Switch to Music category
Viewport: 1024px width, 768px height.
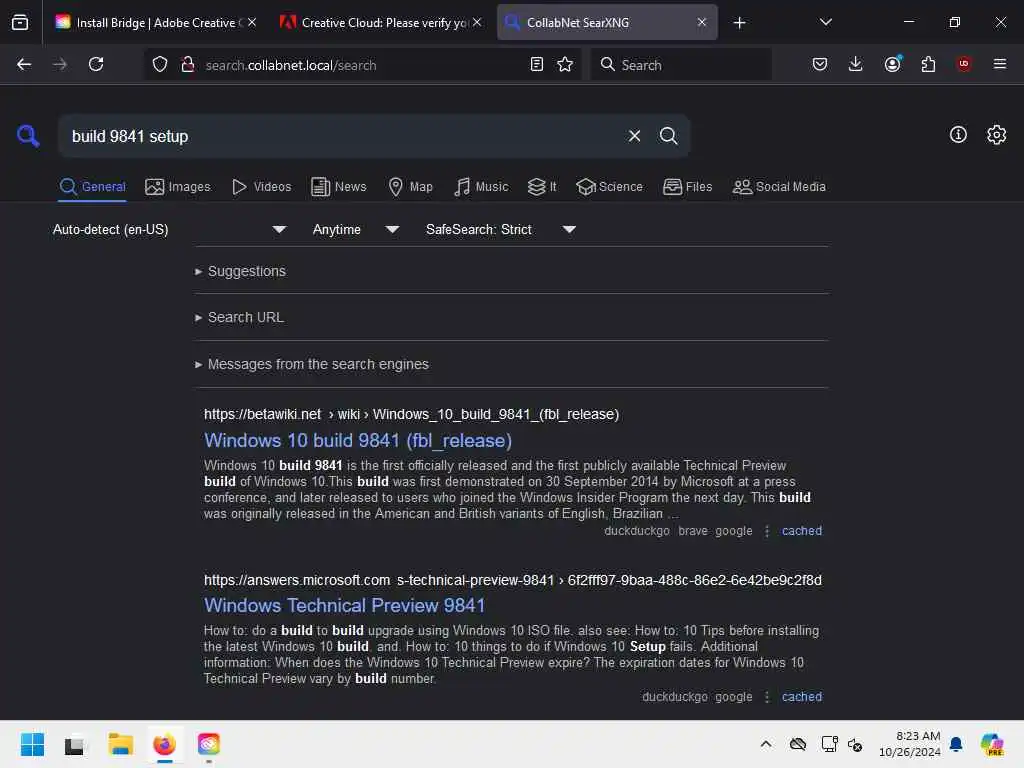point(481,187)
